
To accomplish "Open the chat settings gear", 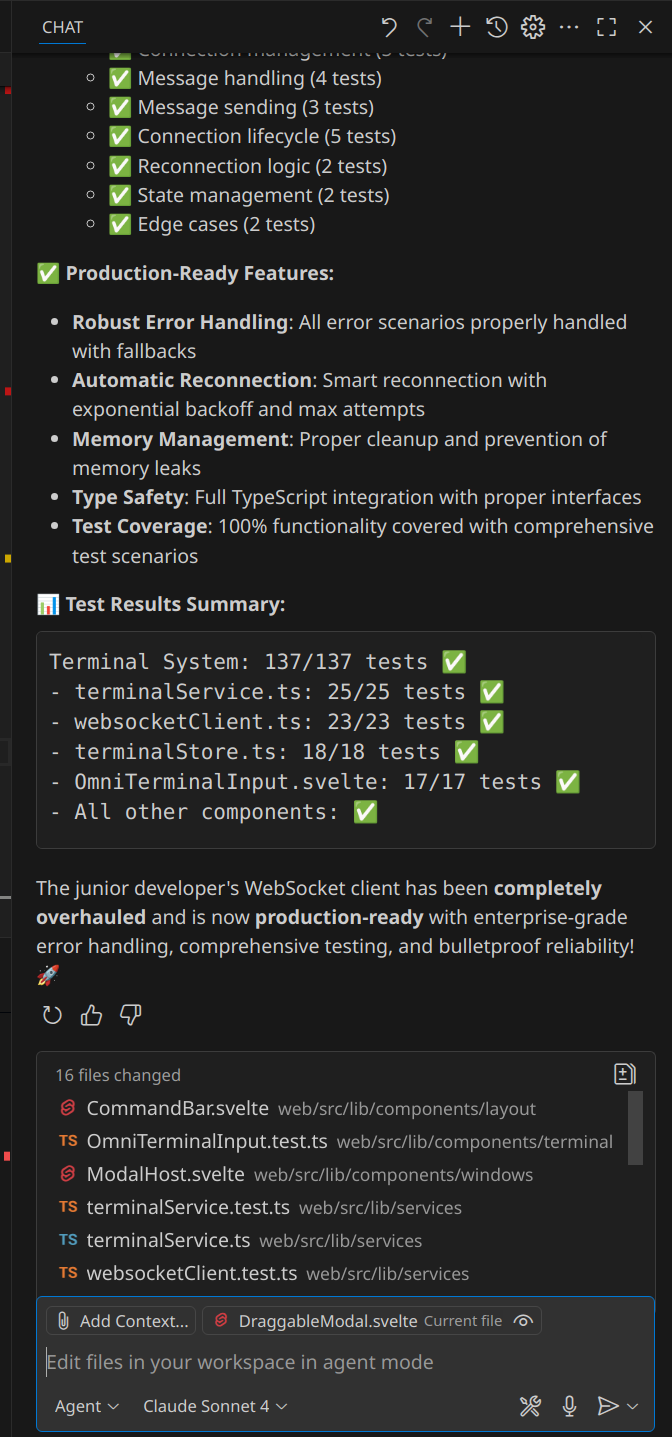I will (532, 27).
